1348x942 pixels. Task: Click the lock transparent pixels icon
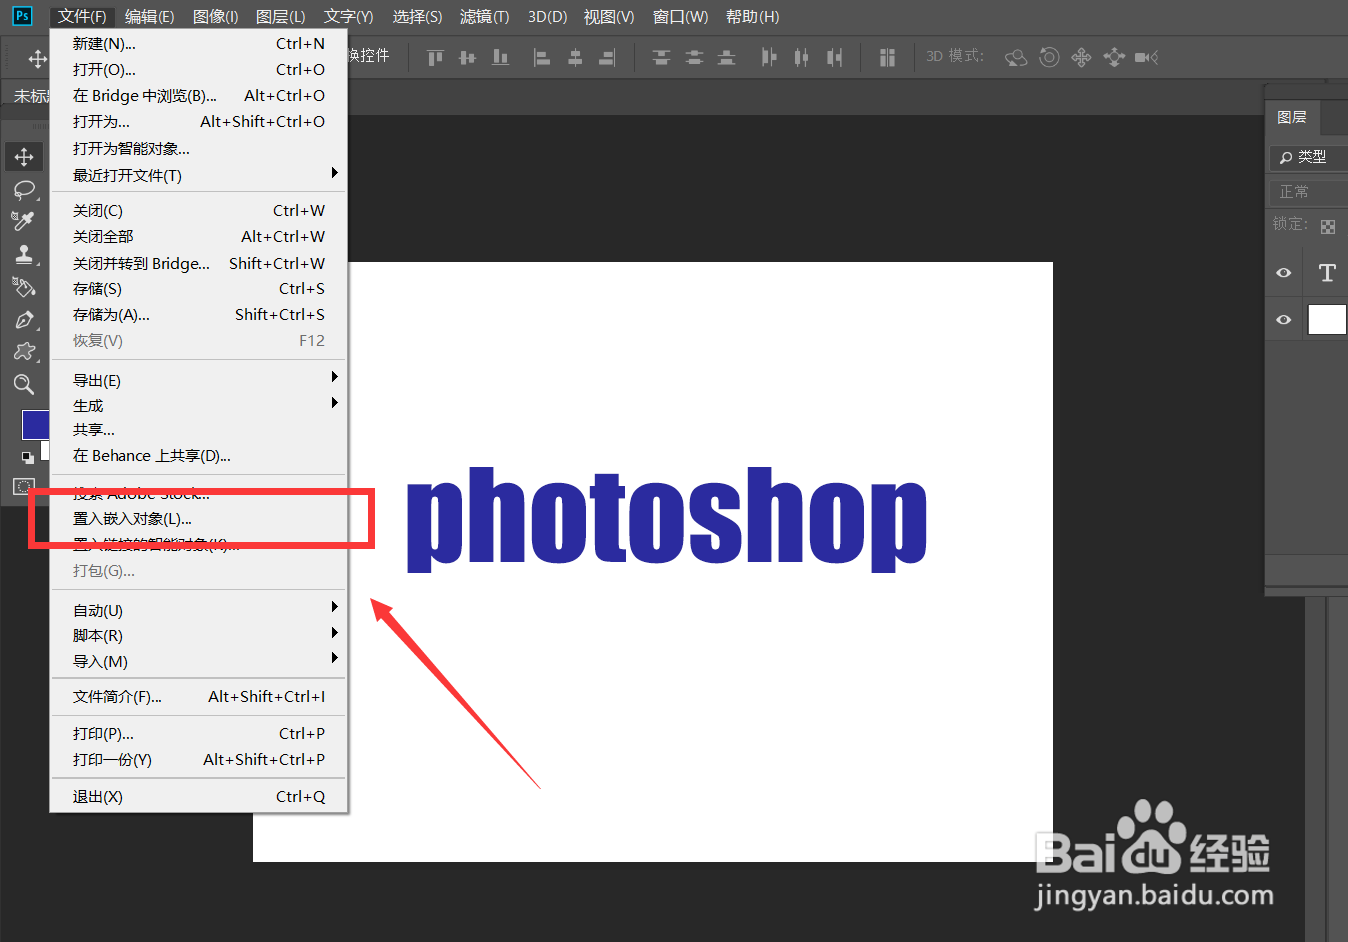tap(1328, 227)
